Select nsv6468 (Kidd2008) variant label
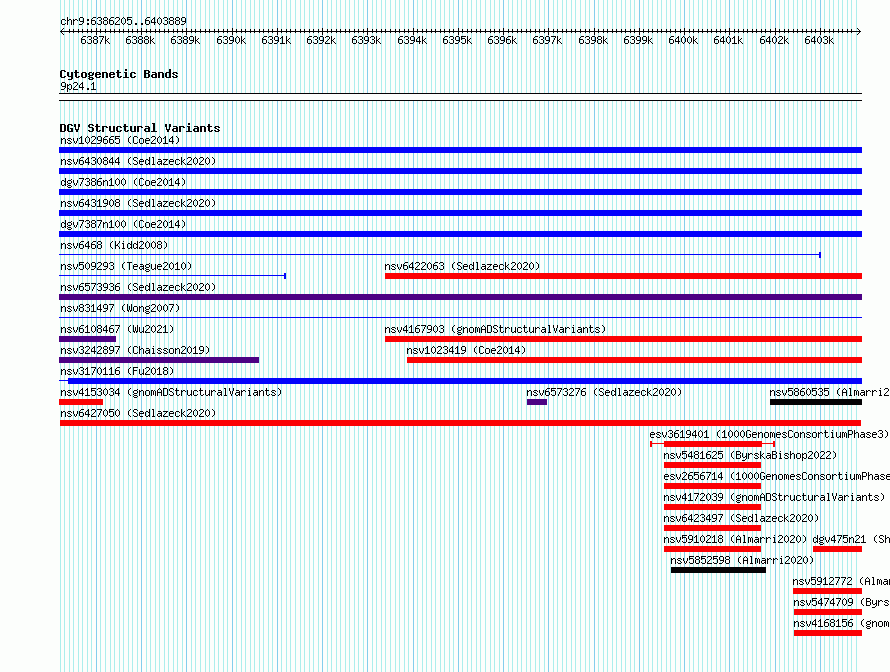The image size is (890, 672). tap(114, 245)
